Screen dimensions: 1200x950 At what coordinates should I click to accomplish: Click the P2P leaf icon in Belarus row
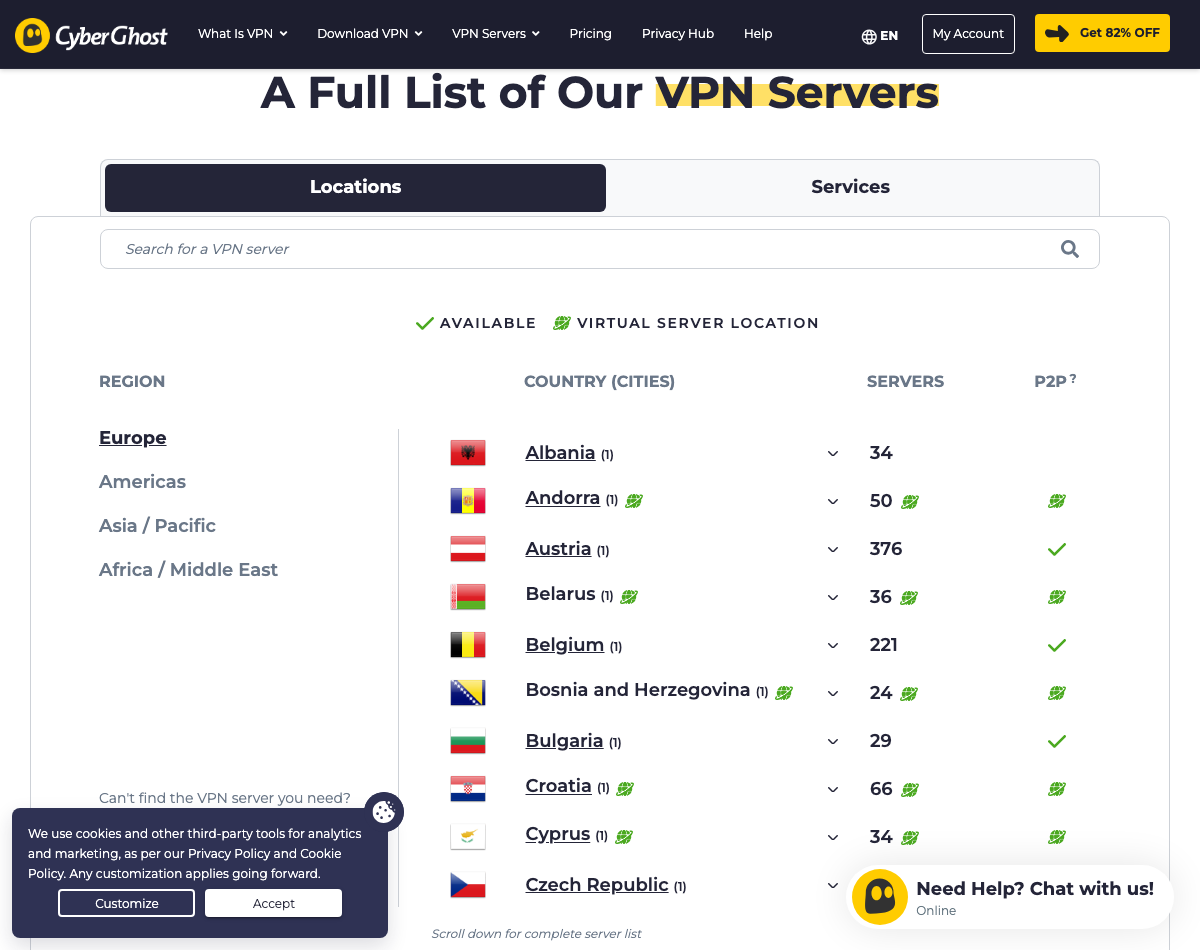point(1056,597)
